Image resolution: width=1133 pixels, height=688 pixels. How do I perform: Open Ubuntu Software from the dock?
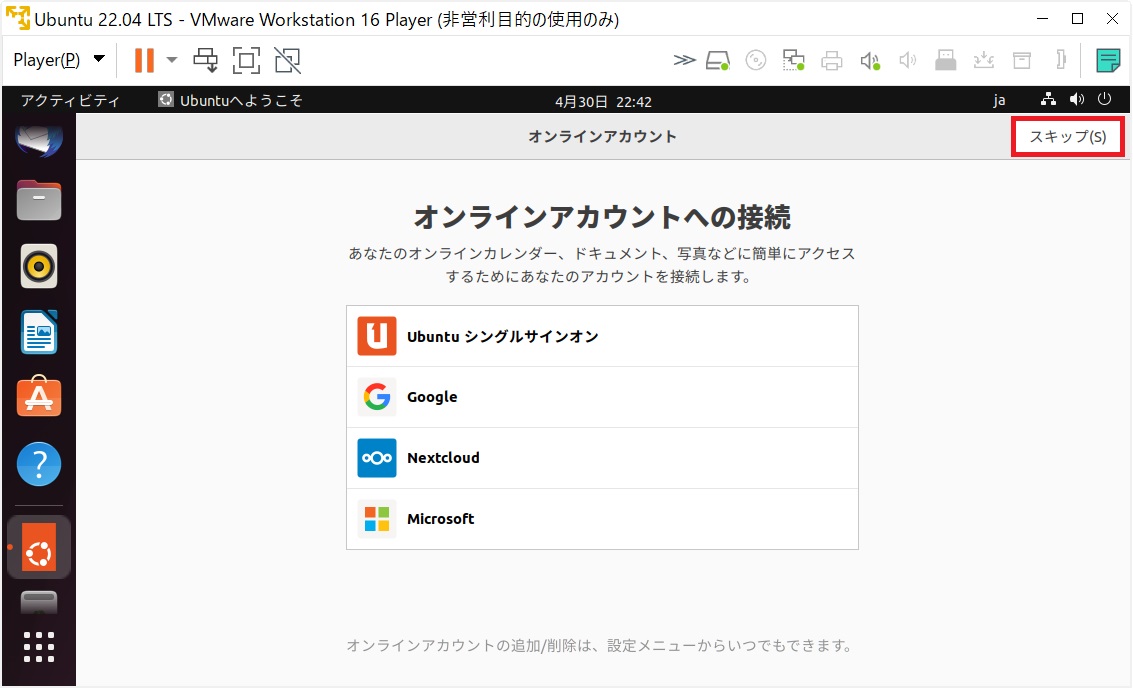39,397
